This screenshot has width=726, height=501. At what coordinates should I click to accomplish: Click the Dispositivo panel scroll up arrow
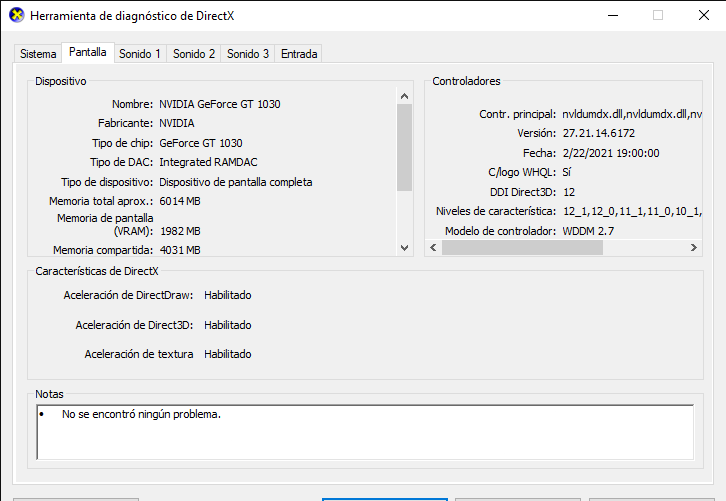click(404, 96)
